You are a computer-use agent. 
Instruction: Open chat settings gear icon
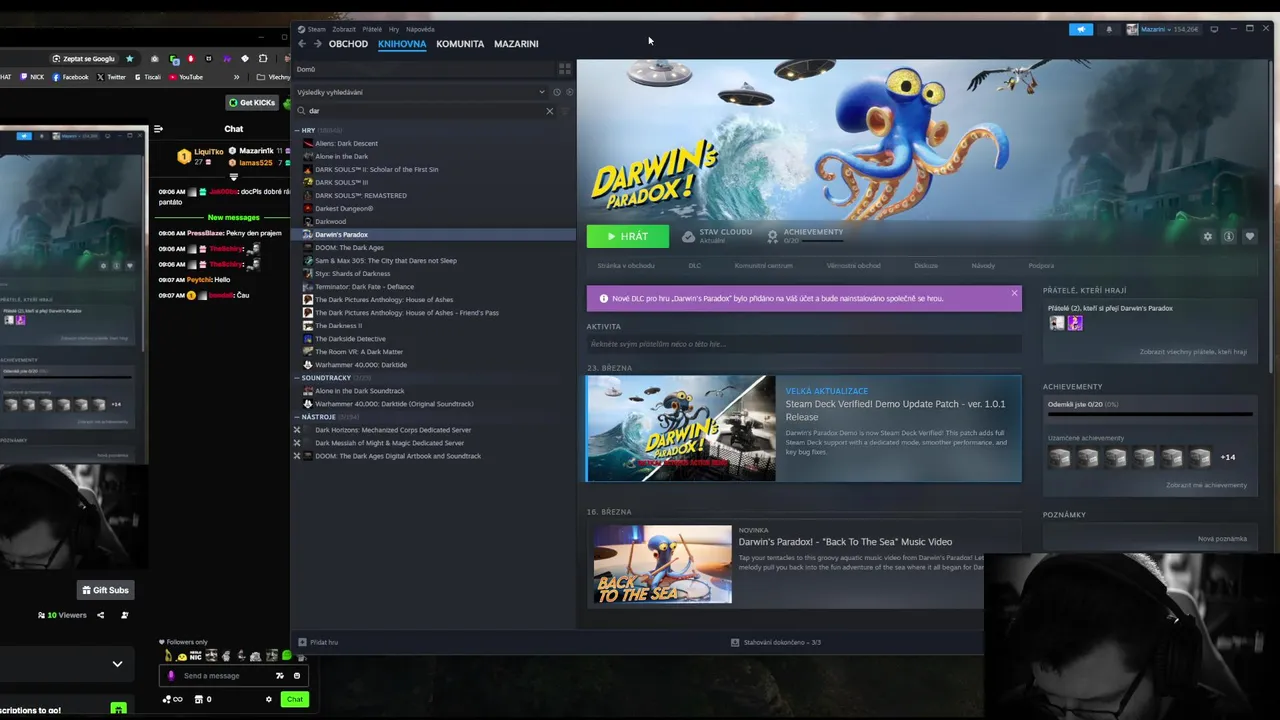pos(268,699)
